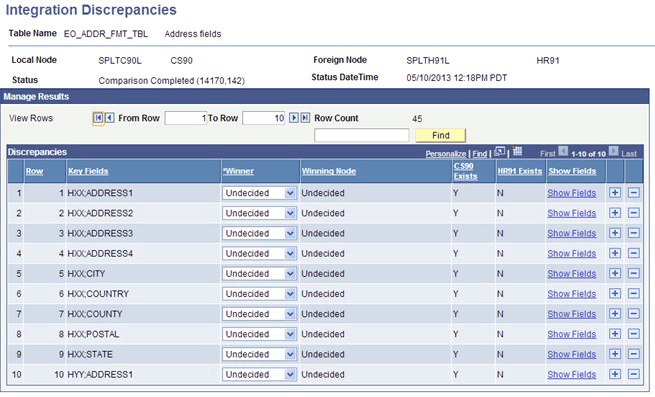
Task: Focus the To Row input field
Action: pos(264,118)
